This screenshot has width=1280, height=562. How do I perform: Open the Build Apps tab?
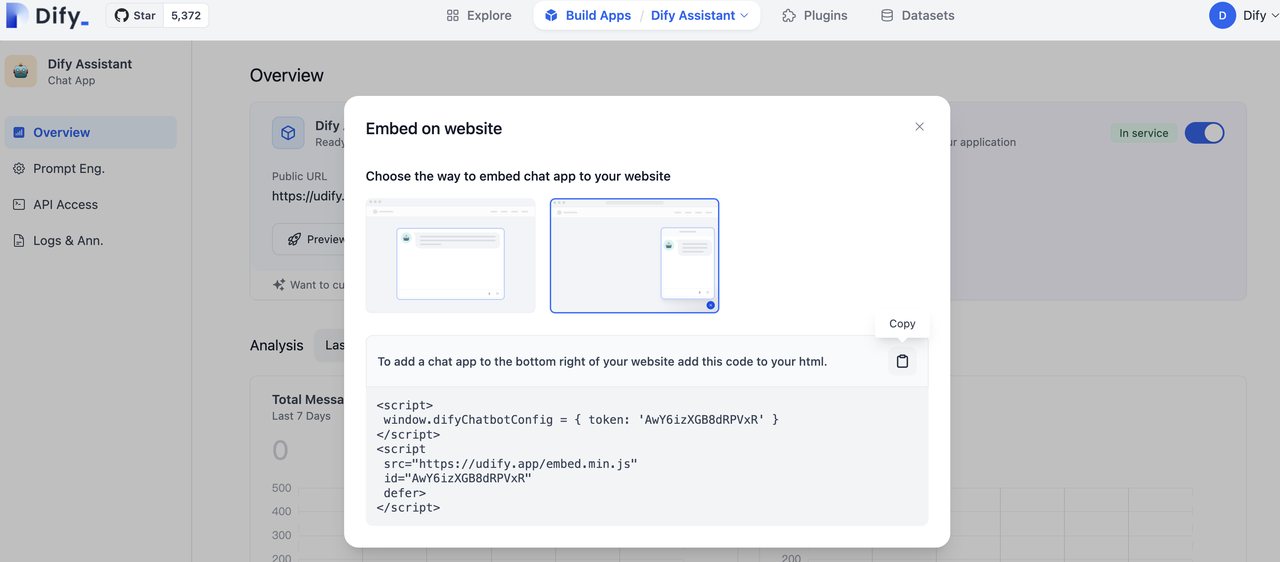click(588, 16)
